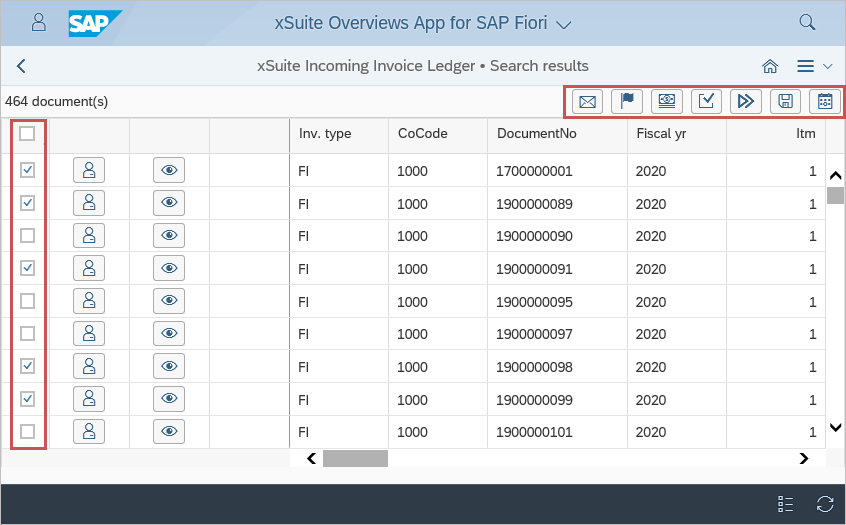Uncheck row for document 1700000001
Screen dimensions: 846x525
[x=27, y=170]
